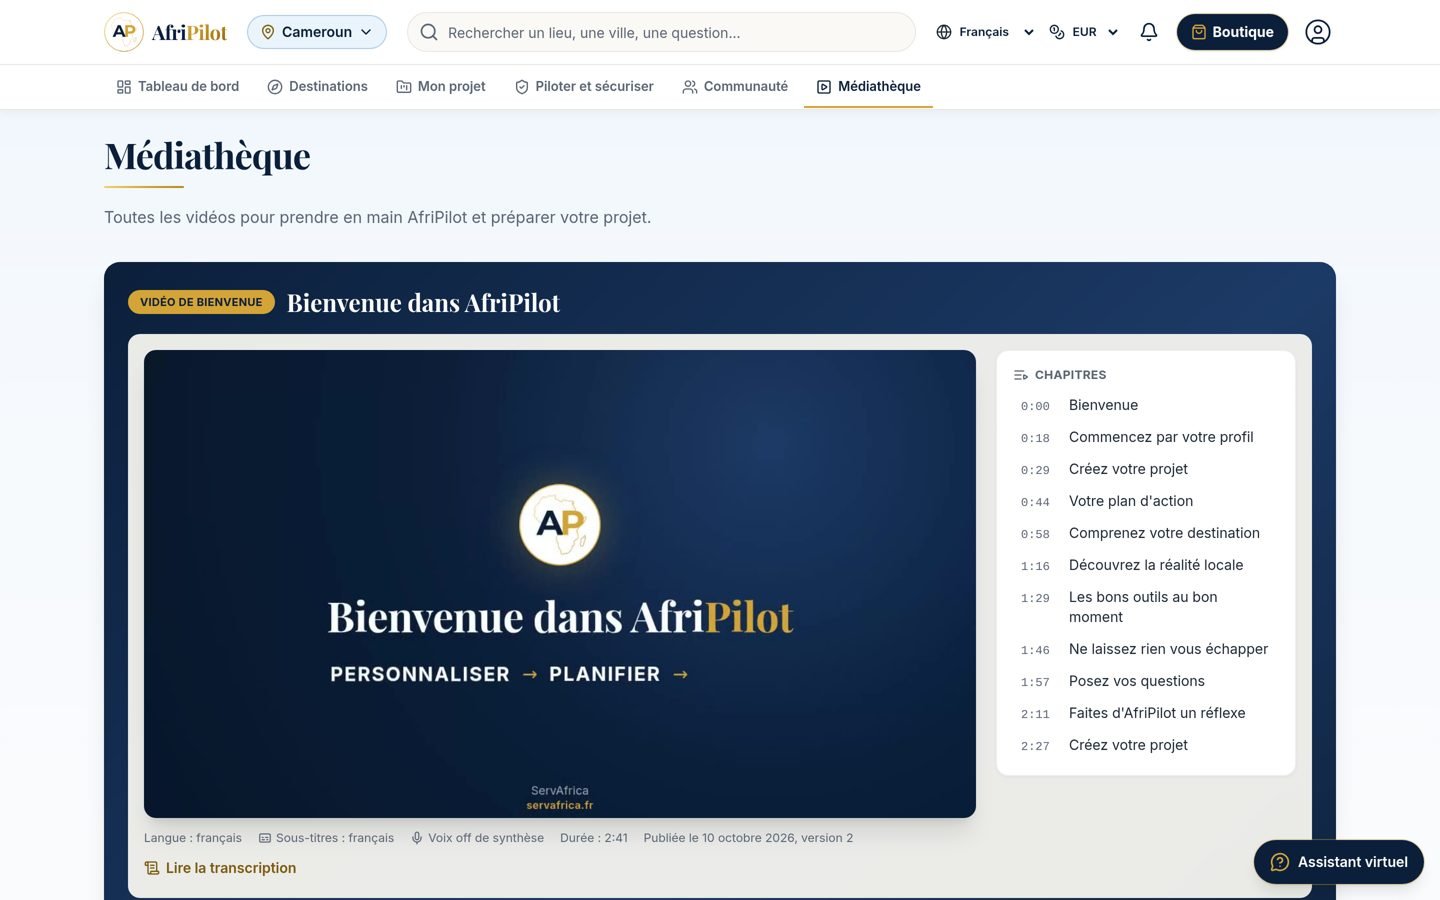
Task: Open the user account profile icon
Action: pyautogui.click(x=1318, y=32)
